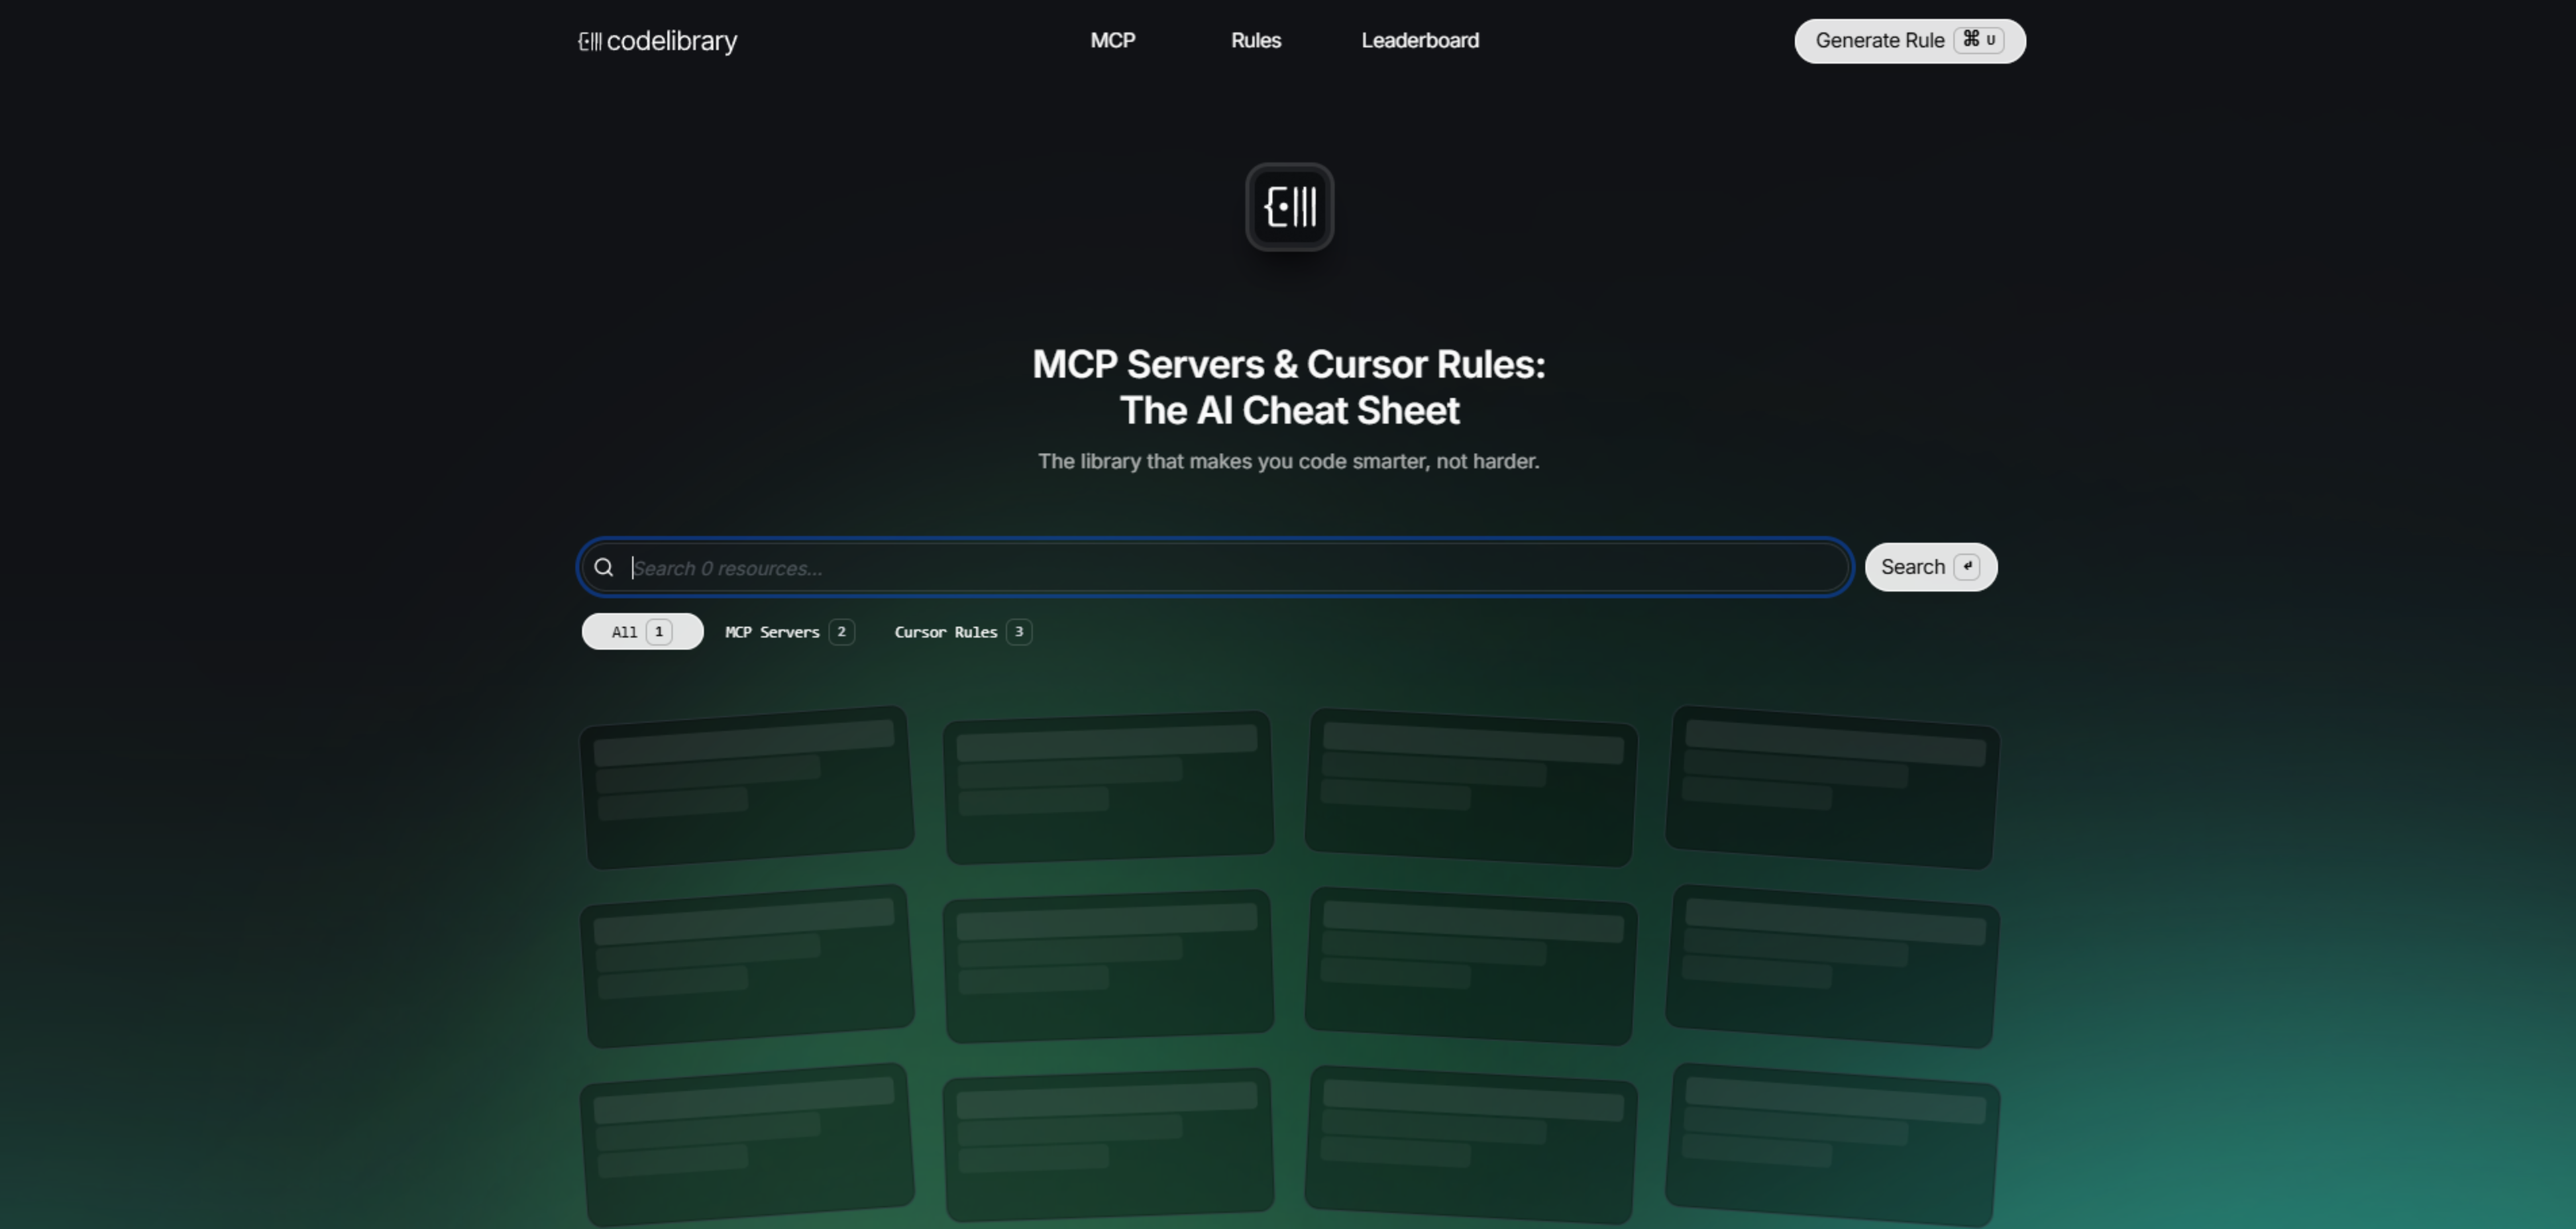Open the Rules navigation menu item
Image resolution: width=2576 pixels, height=1229 pixels.
[x=1255, y=41]
